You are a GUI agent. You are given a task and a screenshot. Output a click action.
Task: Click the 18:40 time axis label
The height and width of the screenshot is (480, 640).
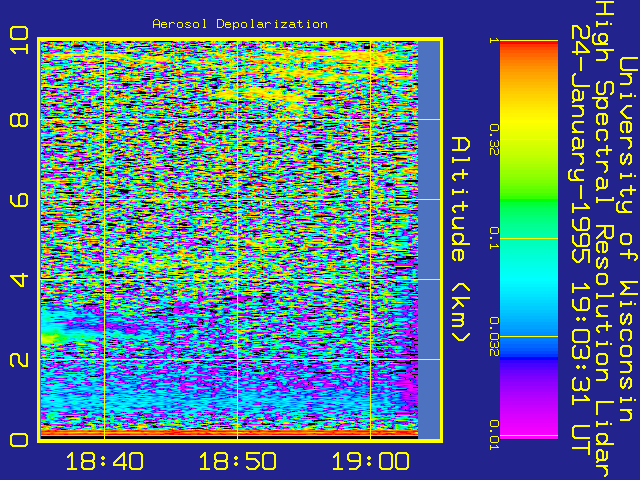tap(104, 461)
